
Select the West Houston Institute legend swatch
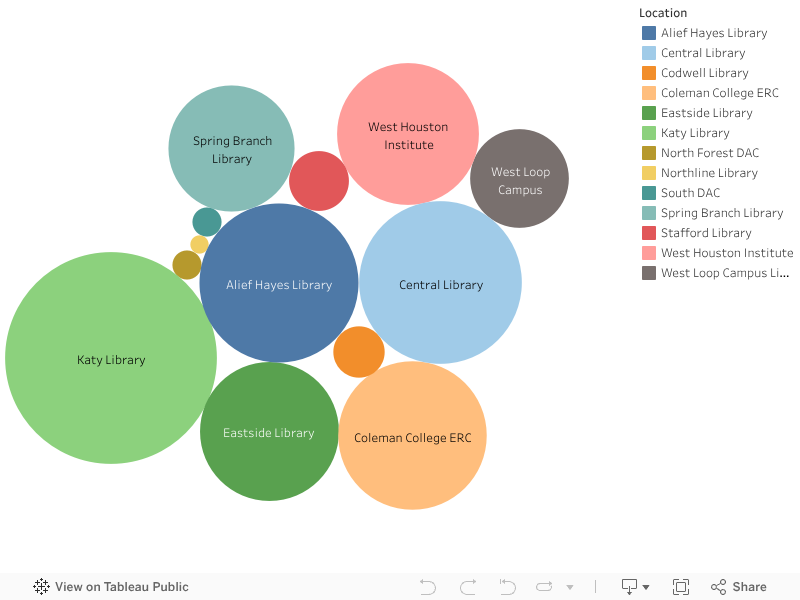coord(648,253)
